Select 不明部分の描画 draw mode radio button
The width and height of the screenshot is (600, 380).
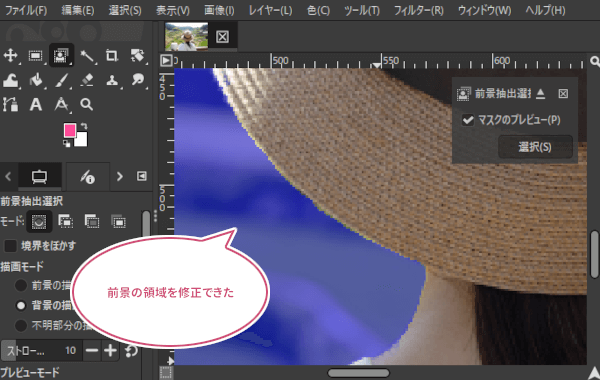pyautogui.click(x=21, y=325)
